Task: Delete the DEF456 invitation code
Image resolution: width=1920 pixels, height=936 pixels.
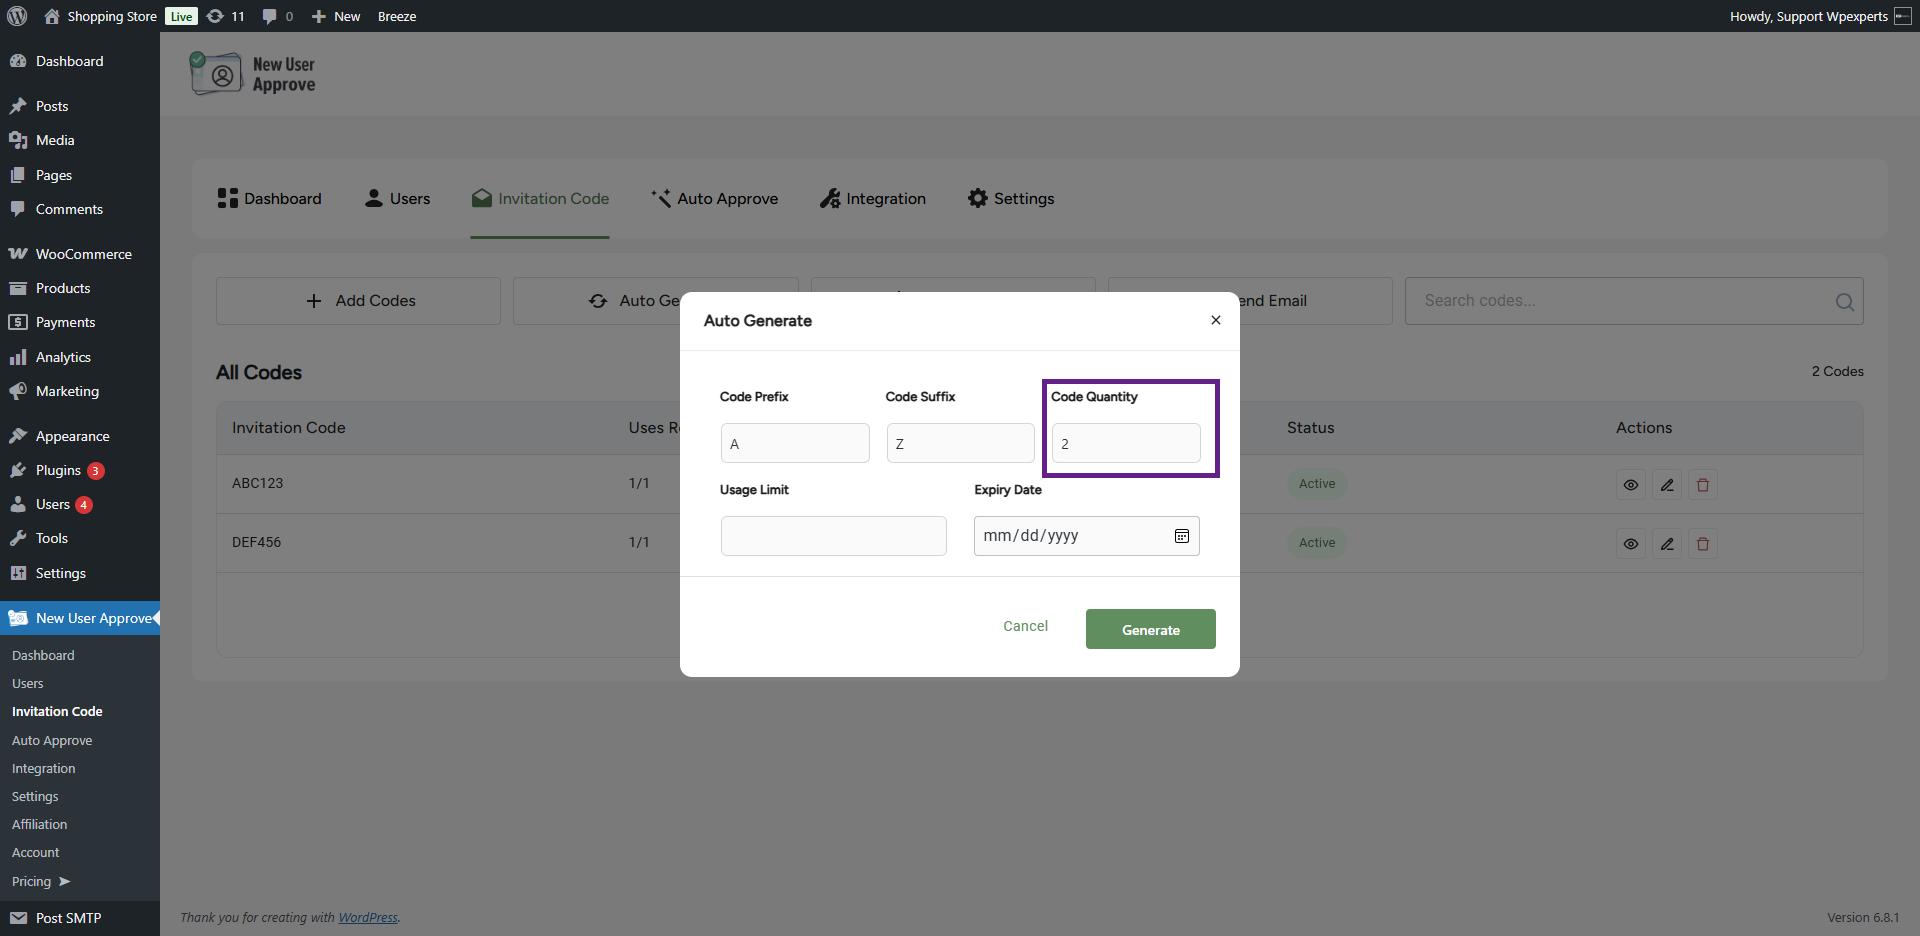Action: (x=1702, y=544)
